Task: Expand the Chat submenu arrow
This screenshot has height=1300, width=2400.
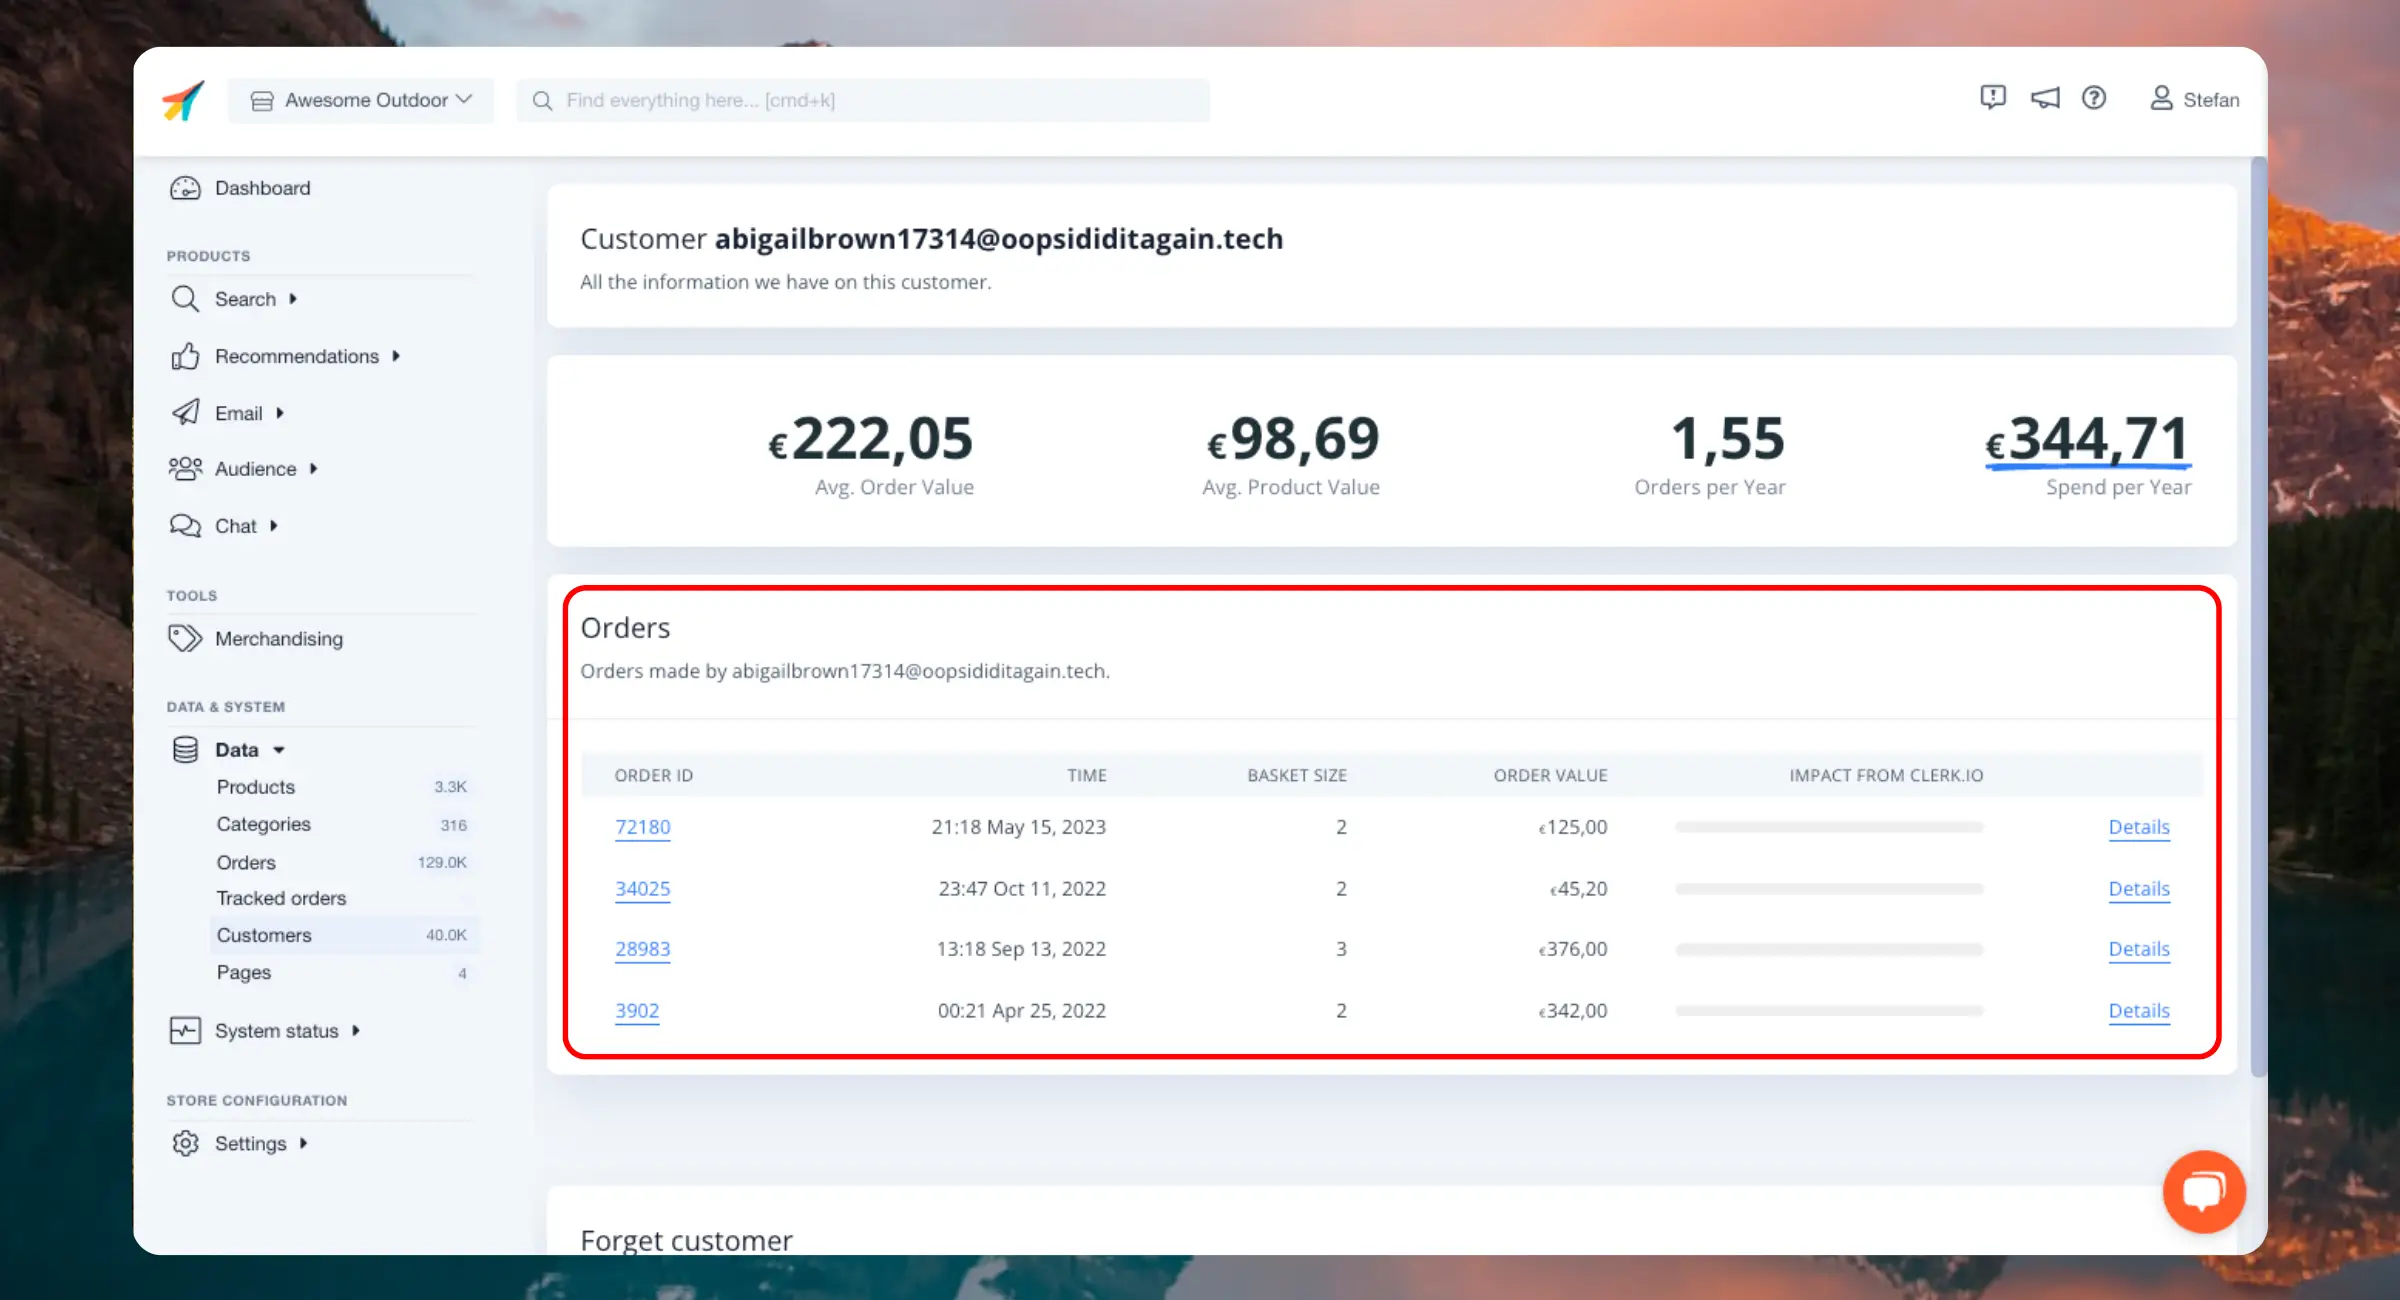Action: pos(273,526)
